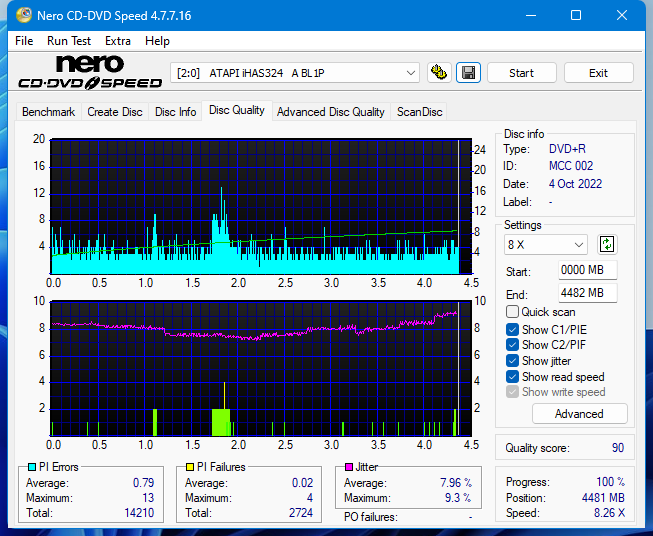Minimize the Nero CD-DVD Speed window

click(x=531, y=15)
